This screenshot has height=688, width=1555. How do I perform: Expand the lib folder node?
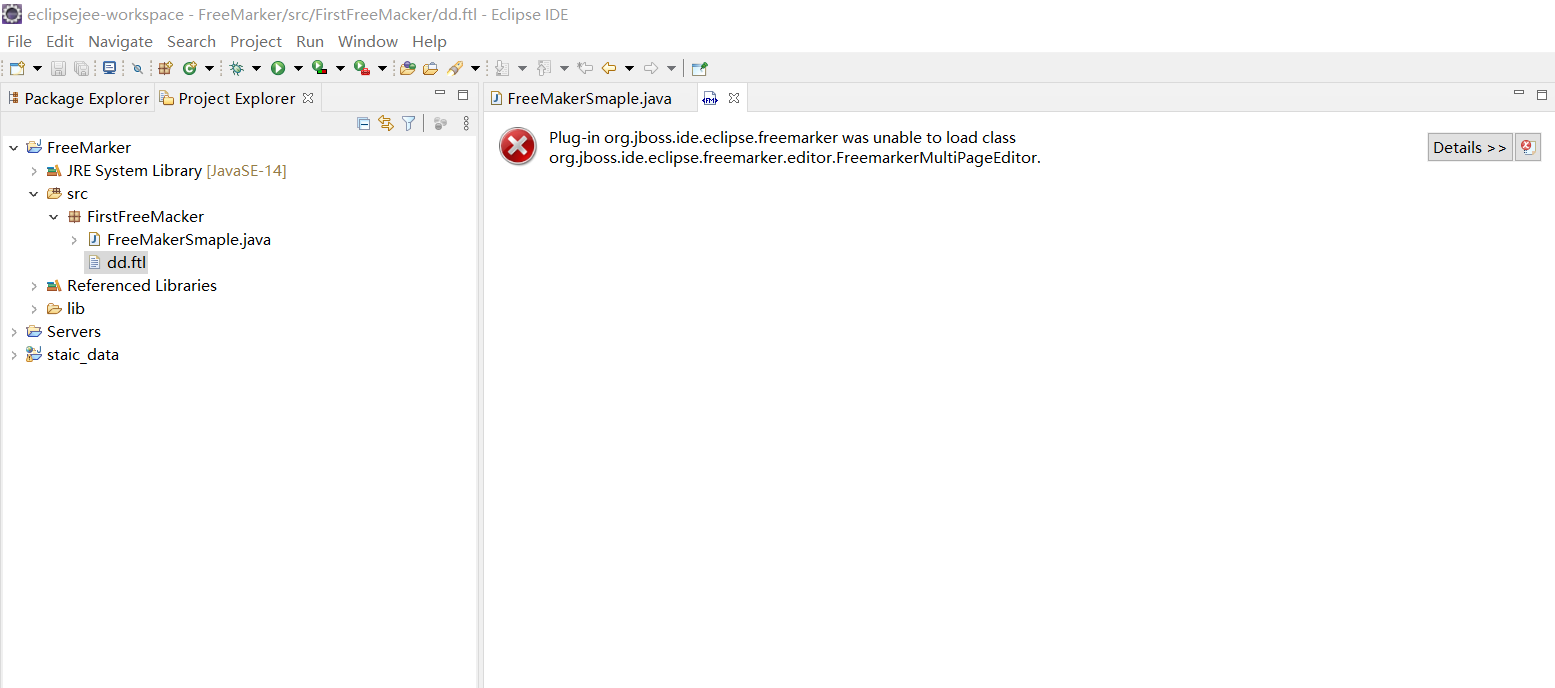(33, 309)
